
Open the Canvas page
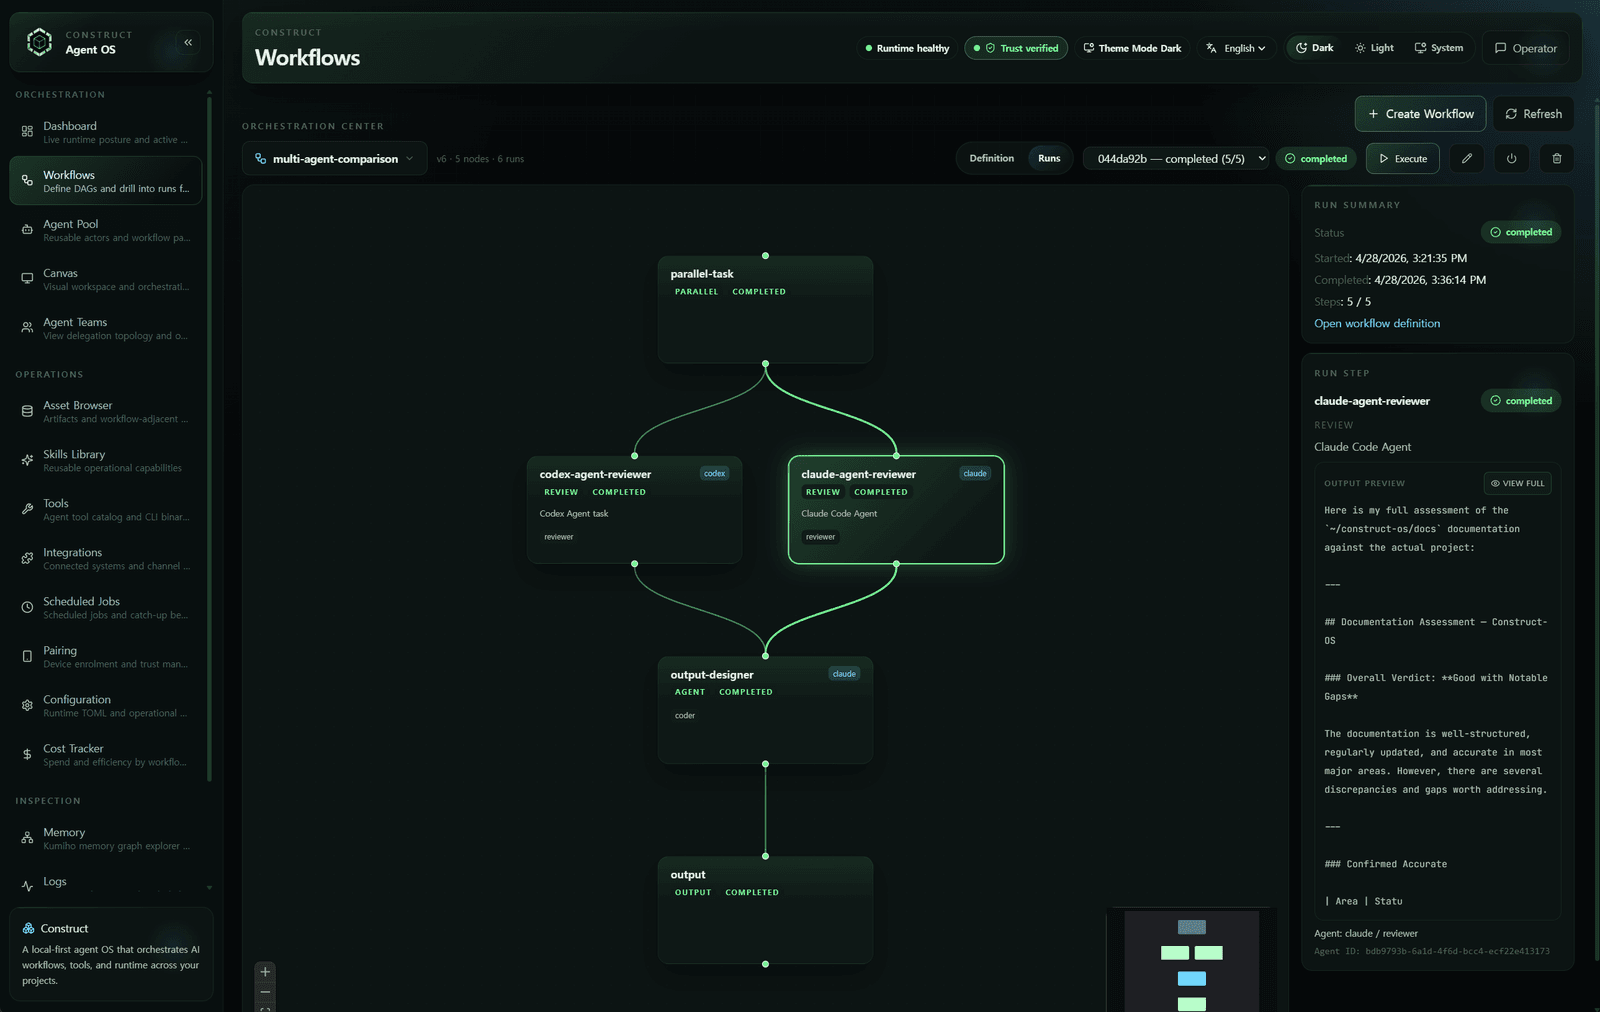coord(106,279)
